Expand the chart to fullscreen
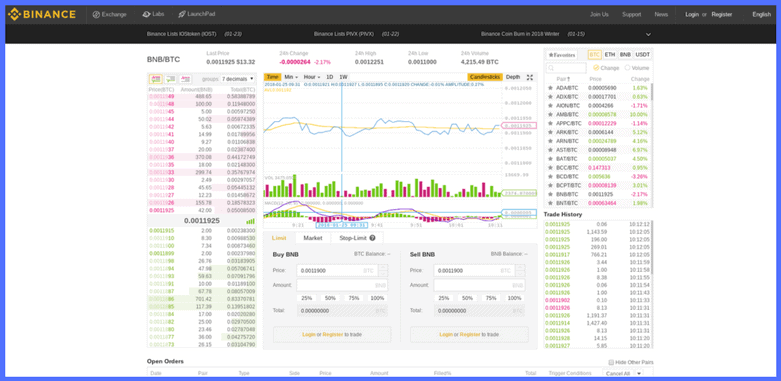781x381 pixels. 530,77
